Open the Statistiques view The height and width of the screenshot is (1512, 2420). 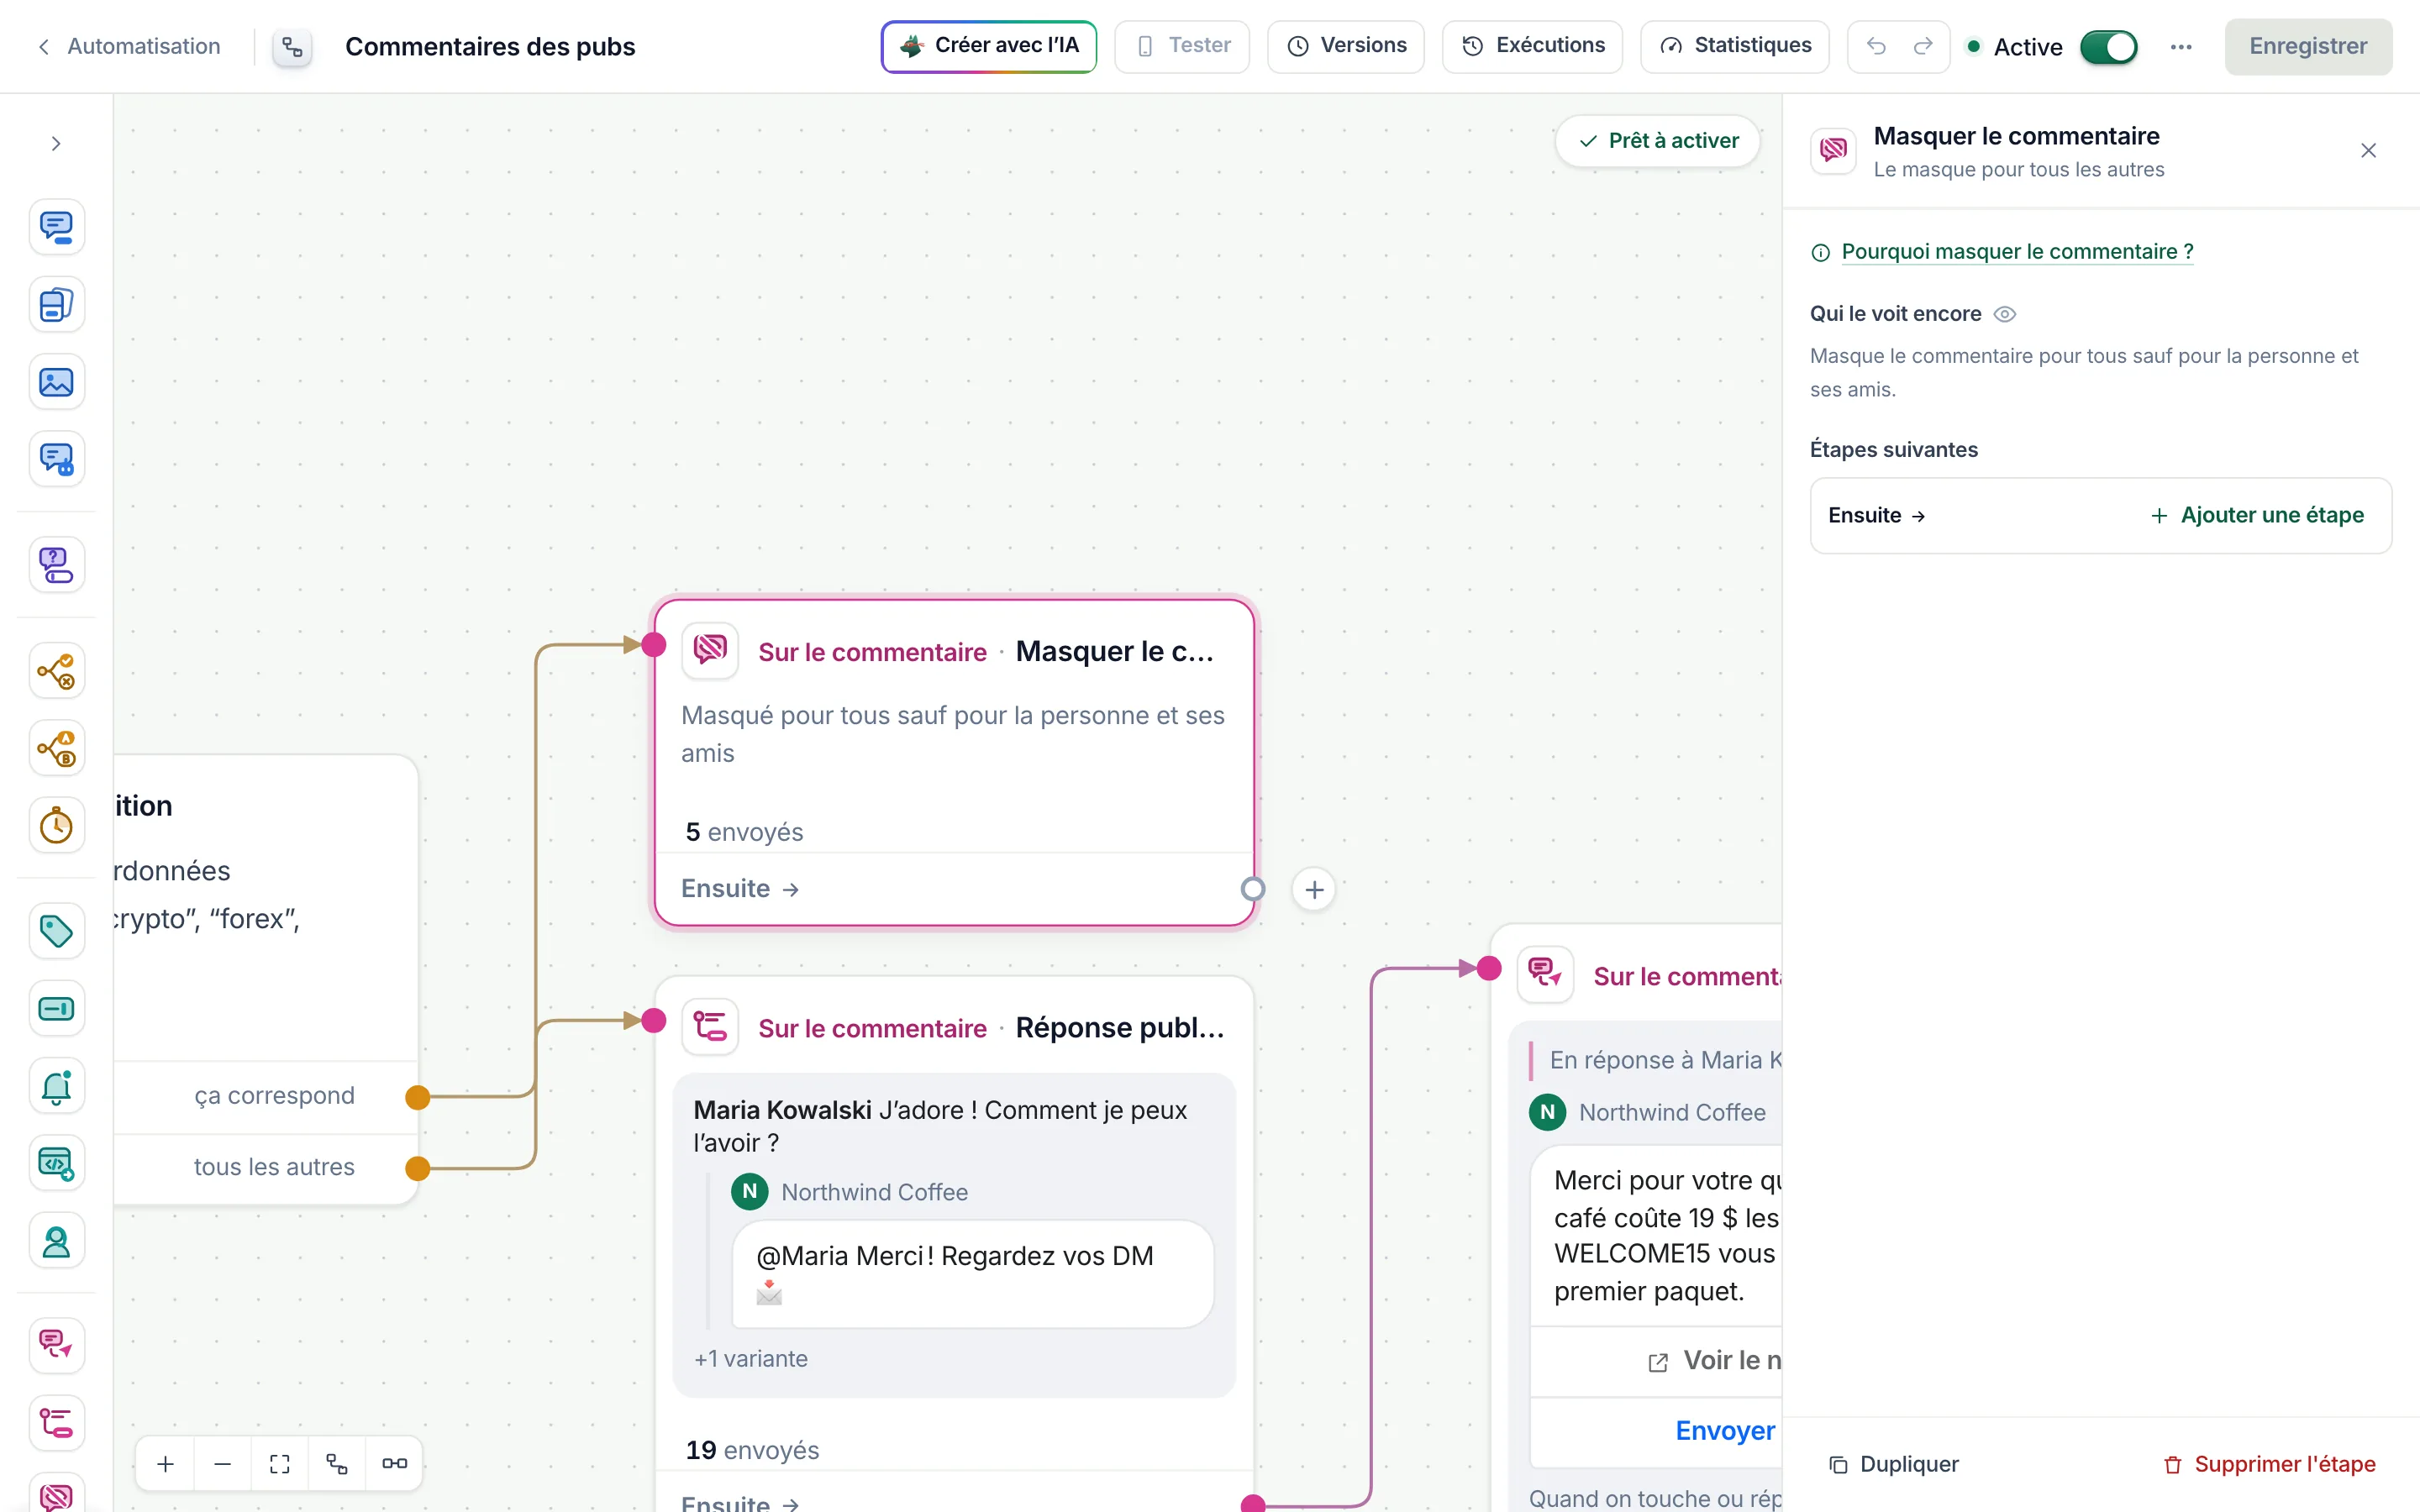point(1734,46)
